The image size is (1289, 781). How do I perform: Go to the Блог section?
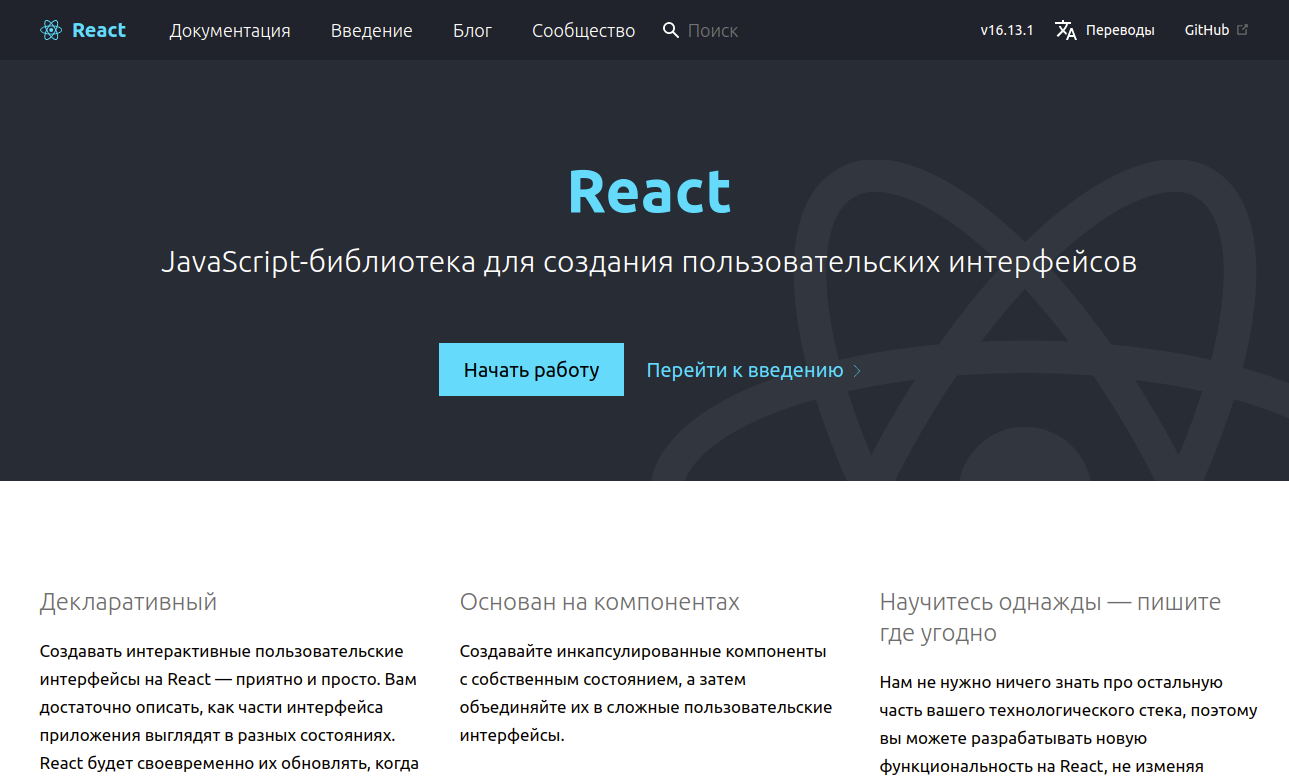[x=473, y=31]
